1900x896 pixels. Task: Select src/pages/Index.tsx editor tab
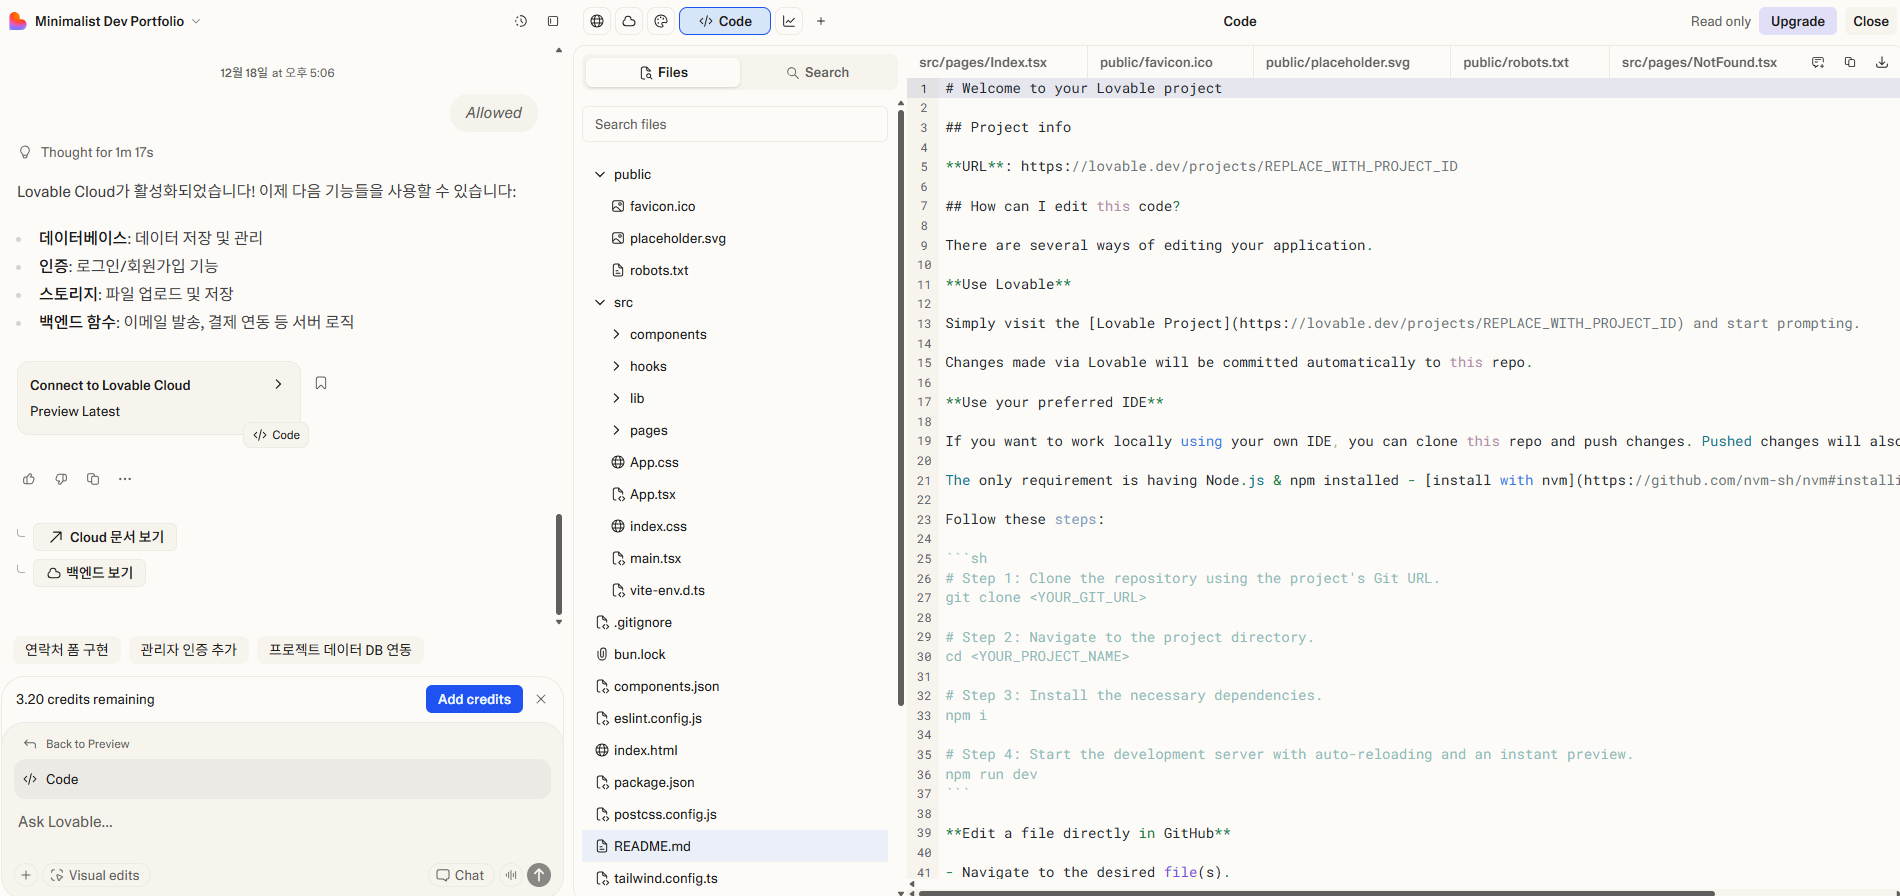983,62
